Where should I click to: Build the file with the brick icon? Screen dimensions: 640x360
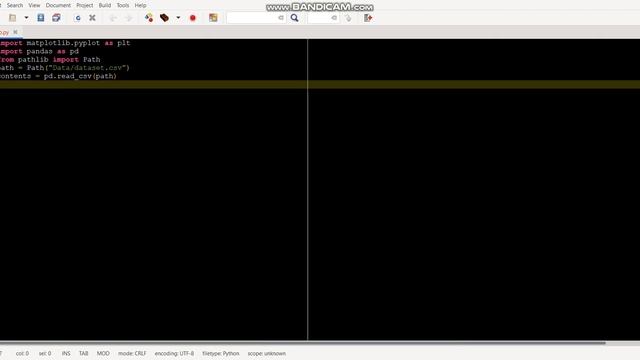click(164, 18)
